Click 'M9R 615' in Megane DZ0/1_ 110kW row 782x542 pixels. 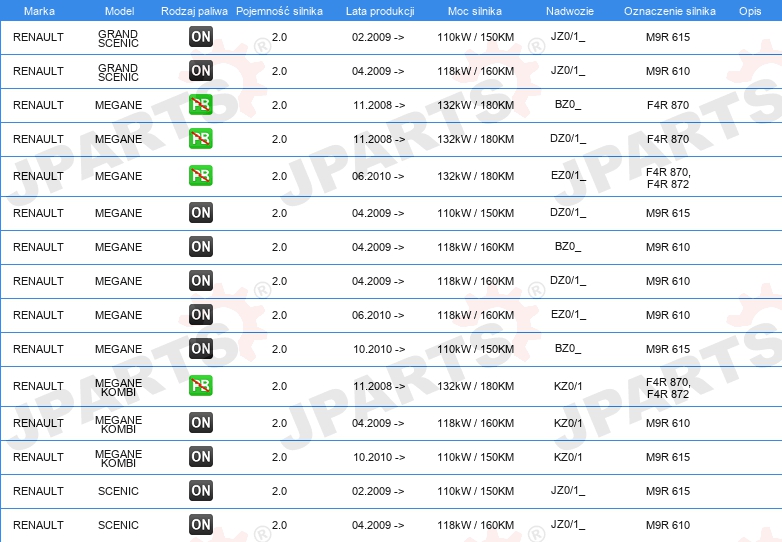pos(668,213)
